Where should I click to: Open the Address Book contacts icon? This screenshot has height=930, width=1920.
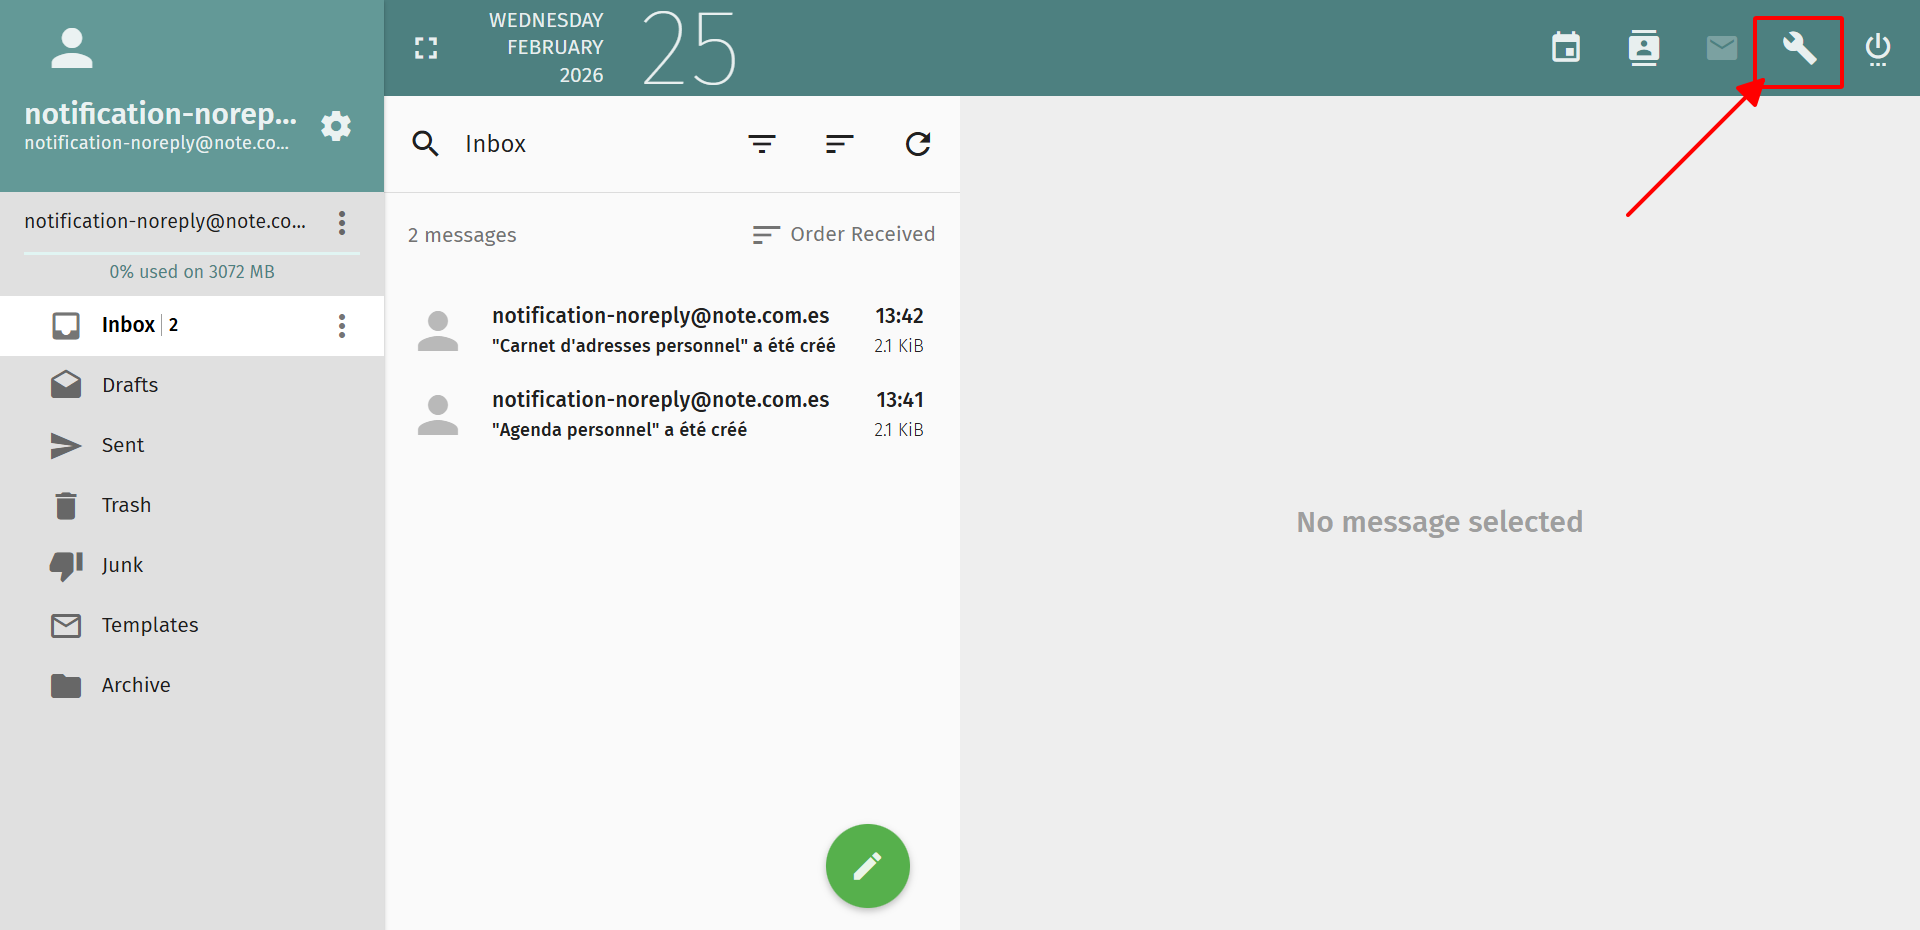click(1643, 47)
